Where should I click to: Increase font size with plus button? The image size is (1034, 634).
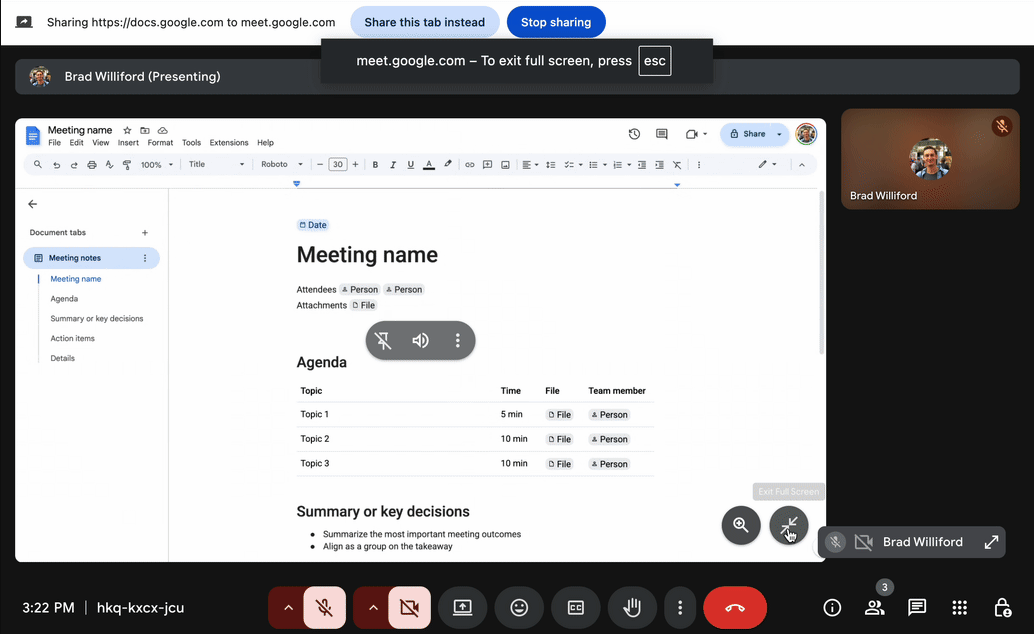tap(355, 164)
